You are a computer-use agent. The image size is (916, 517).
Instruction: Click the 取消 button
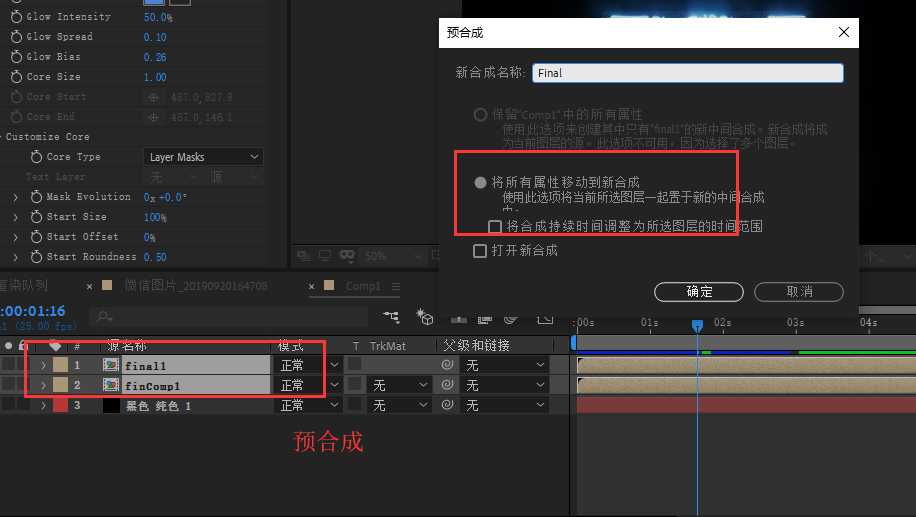(799, 292)
